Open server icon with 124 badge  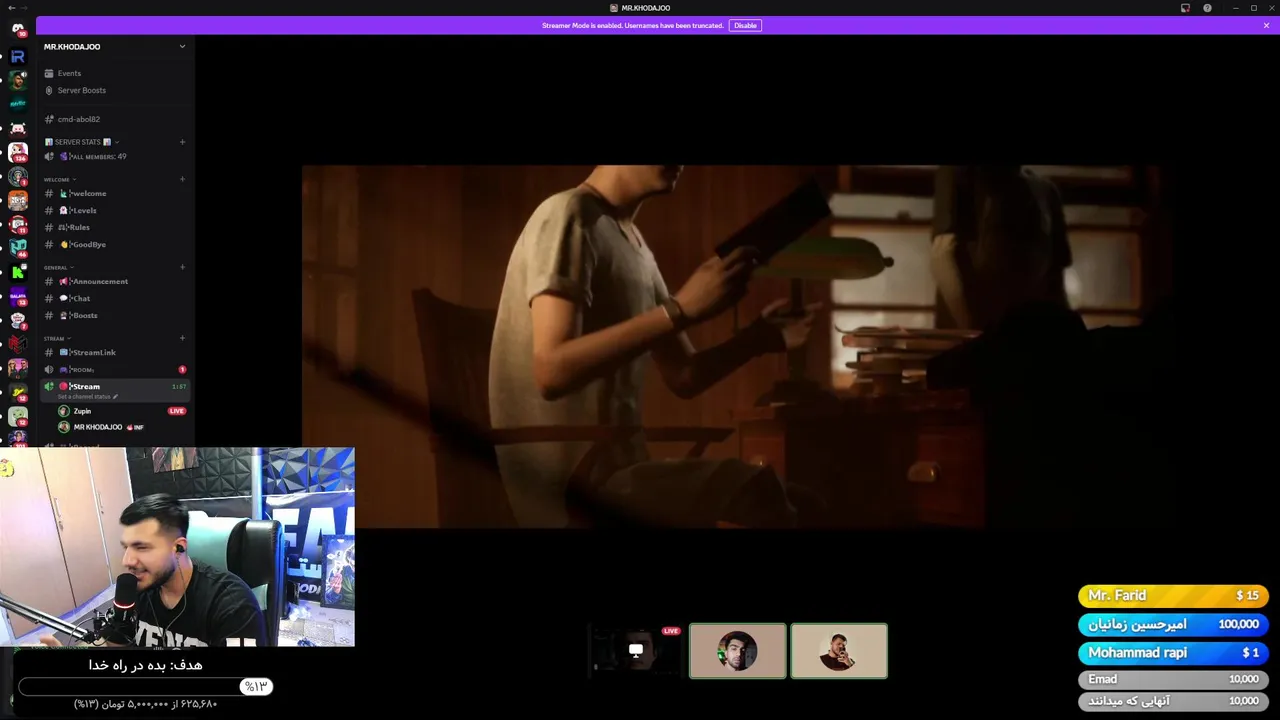point(18,152)
